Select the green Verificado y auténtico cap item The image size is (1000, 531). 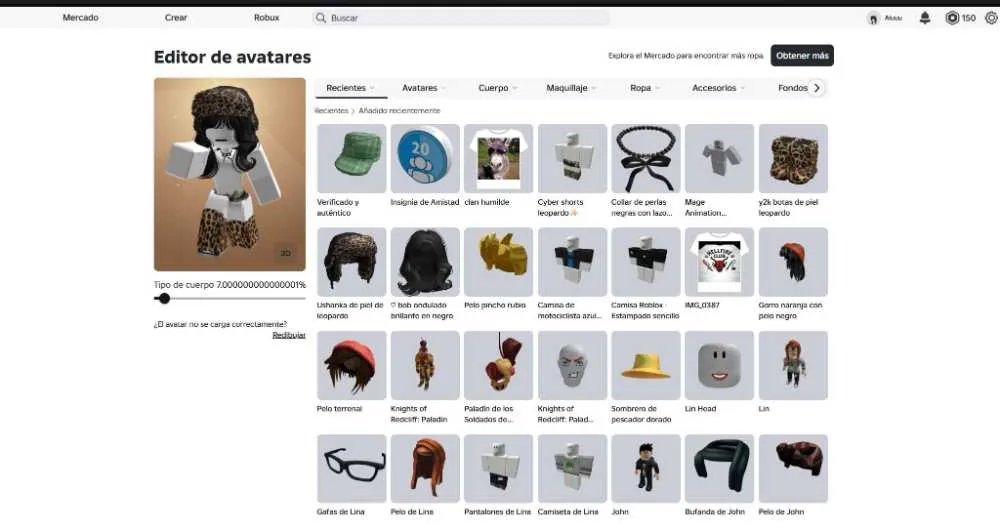[351, 159]
